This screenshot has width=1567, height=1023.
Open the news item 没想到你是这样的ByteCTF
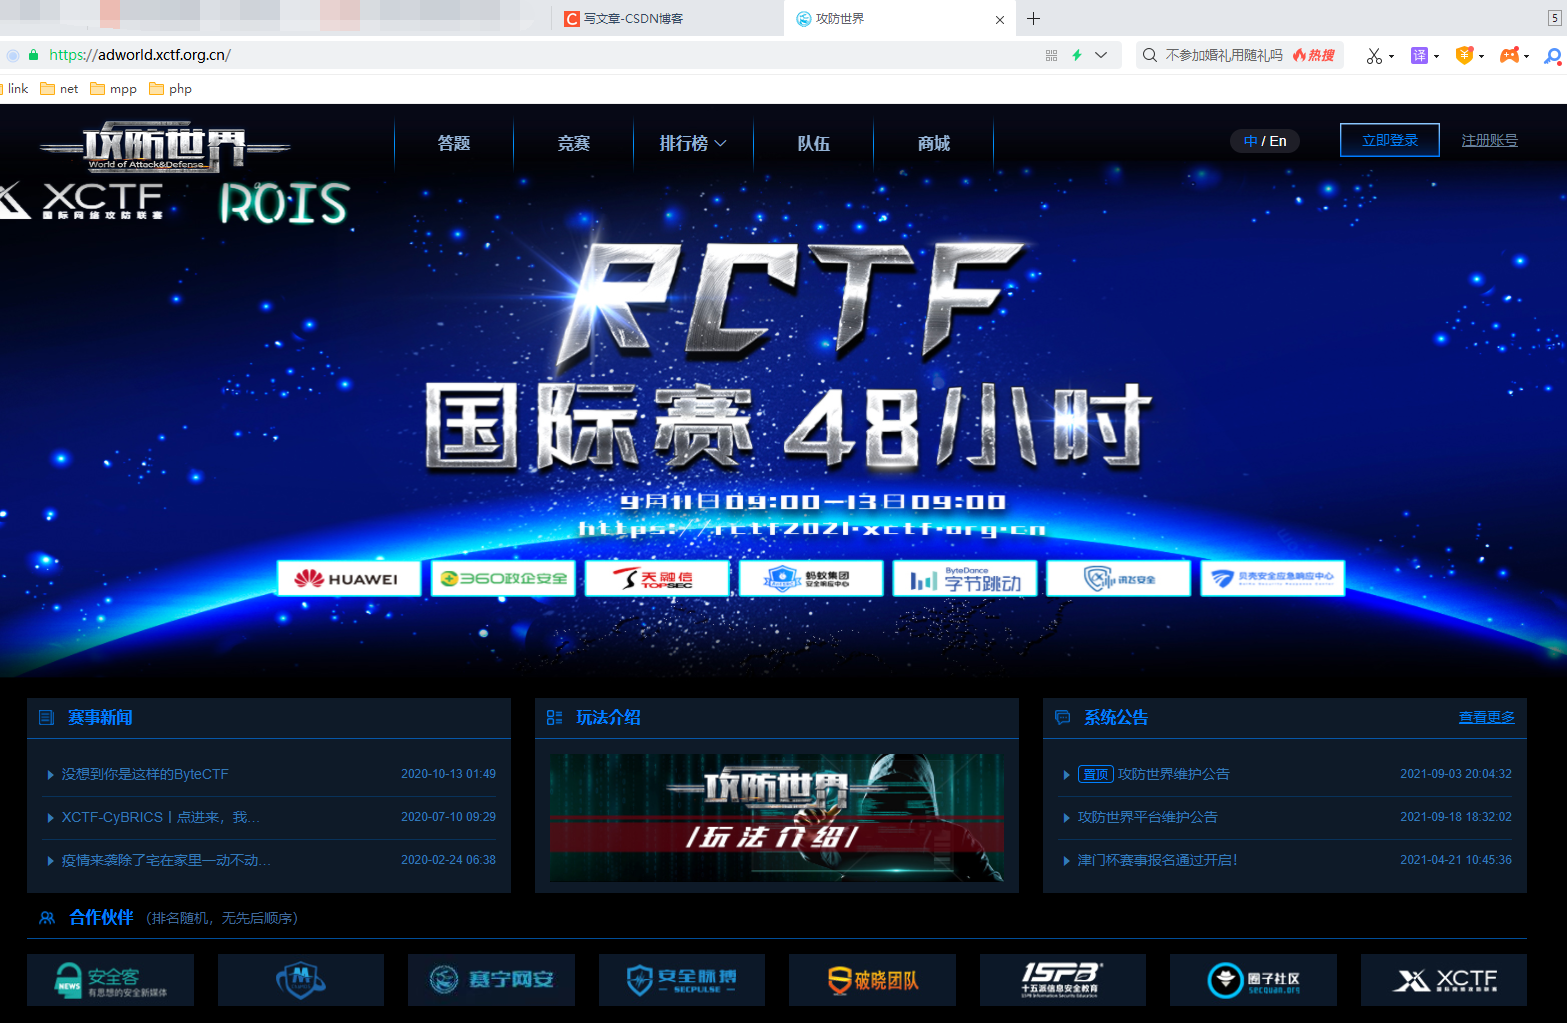point(145,774)
